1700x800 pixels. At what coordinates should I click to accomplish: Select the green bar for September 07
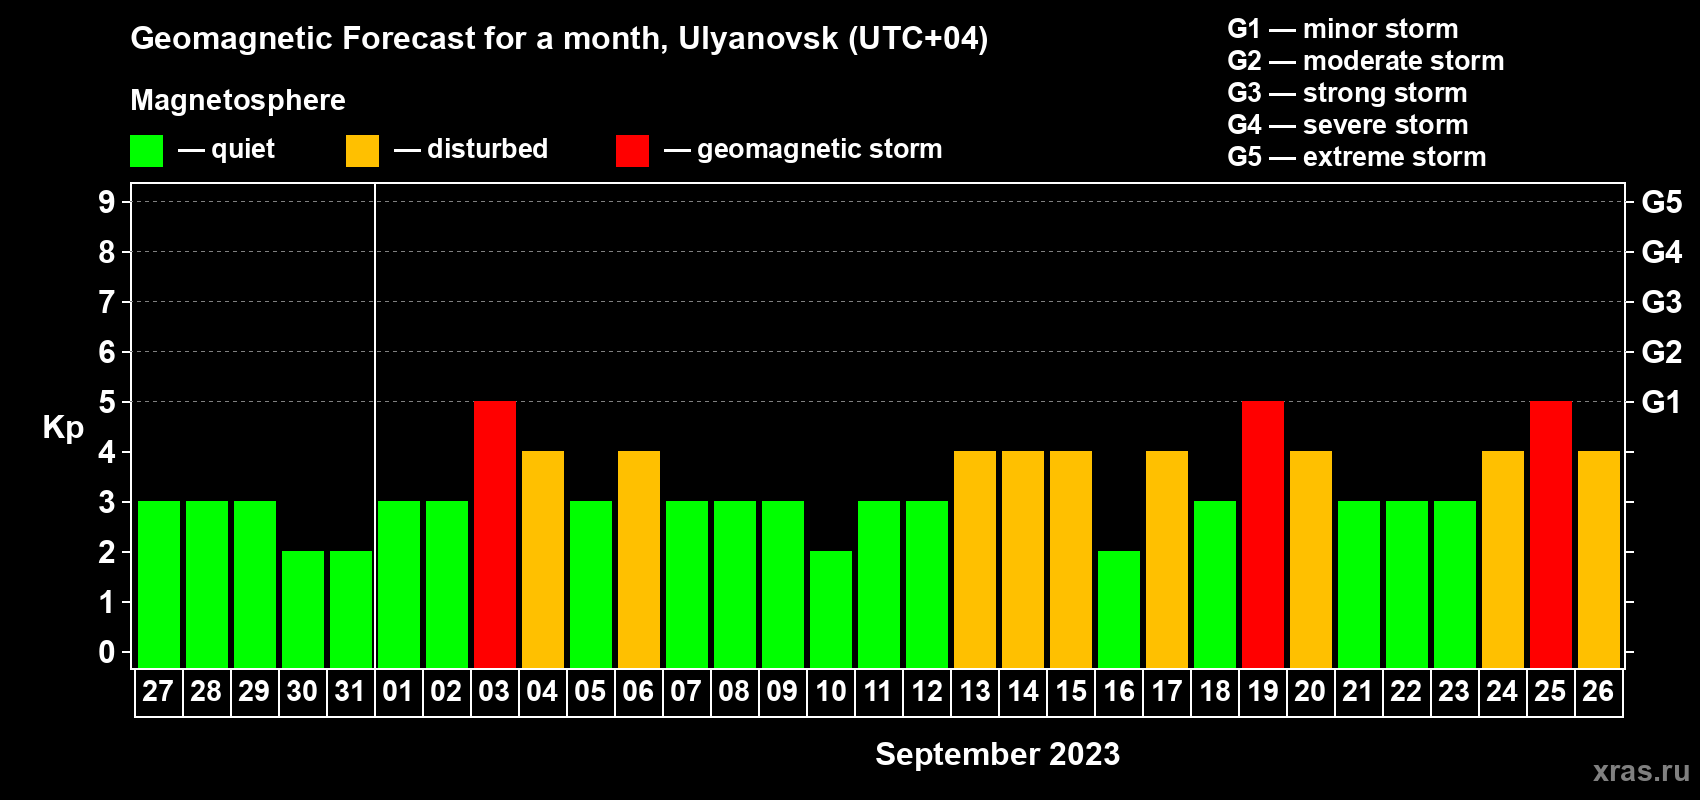click(687, 585)
